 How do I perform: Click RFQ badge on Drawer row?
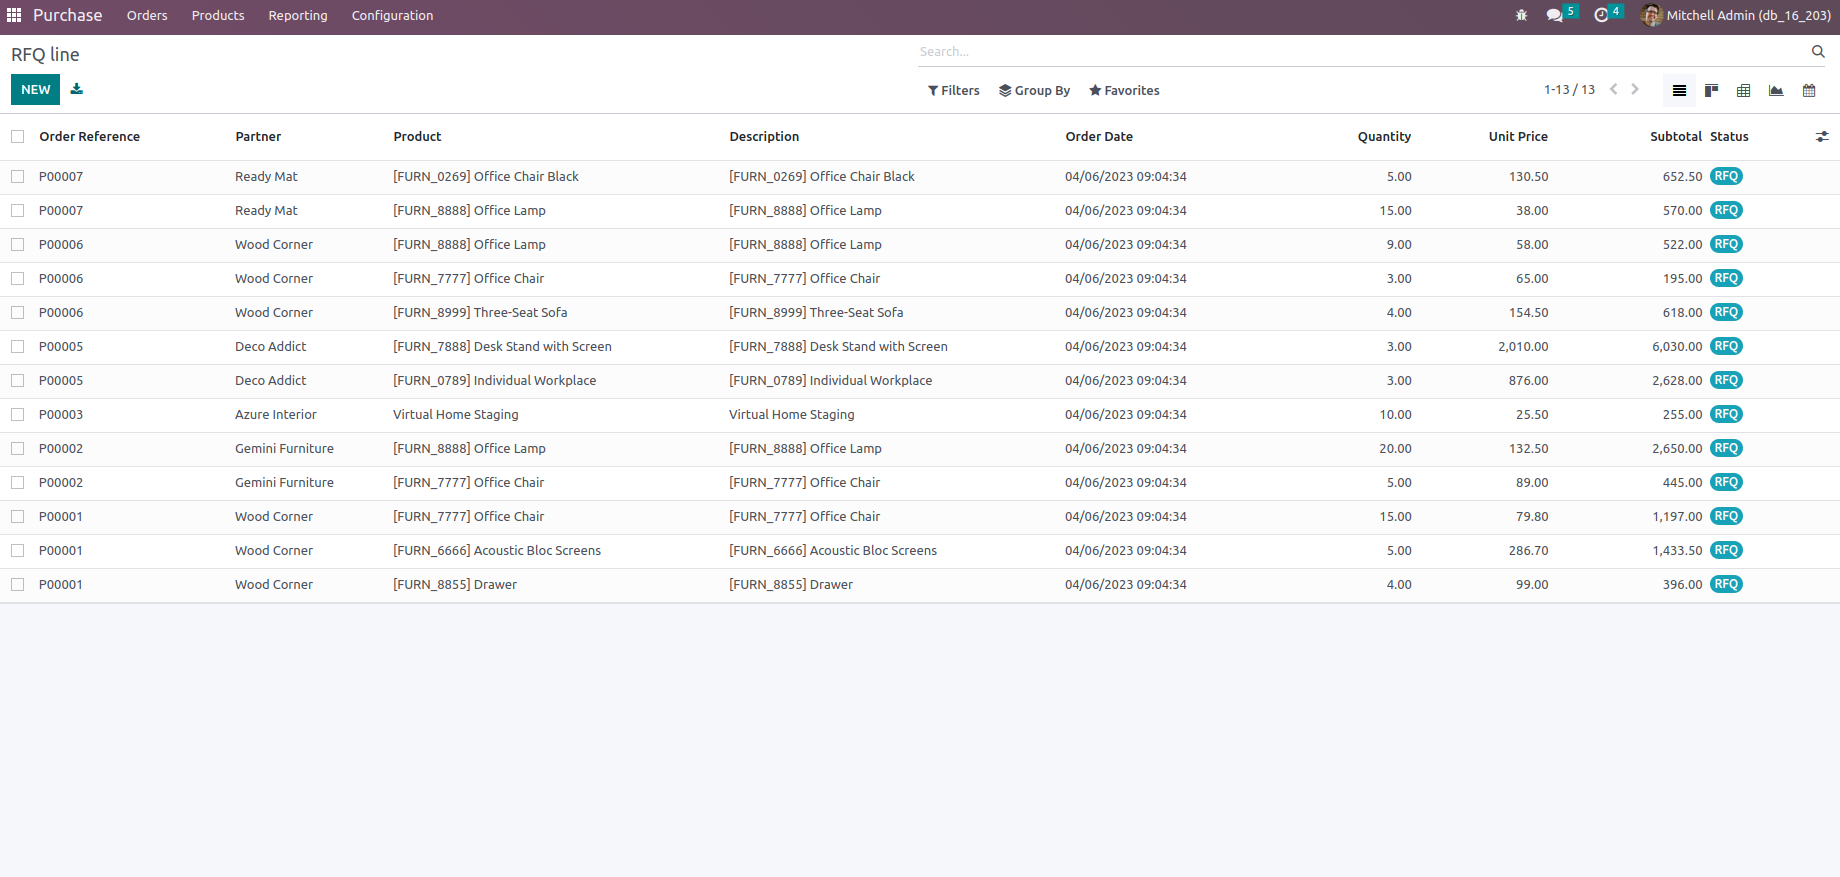(x=1726, y=584)
